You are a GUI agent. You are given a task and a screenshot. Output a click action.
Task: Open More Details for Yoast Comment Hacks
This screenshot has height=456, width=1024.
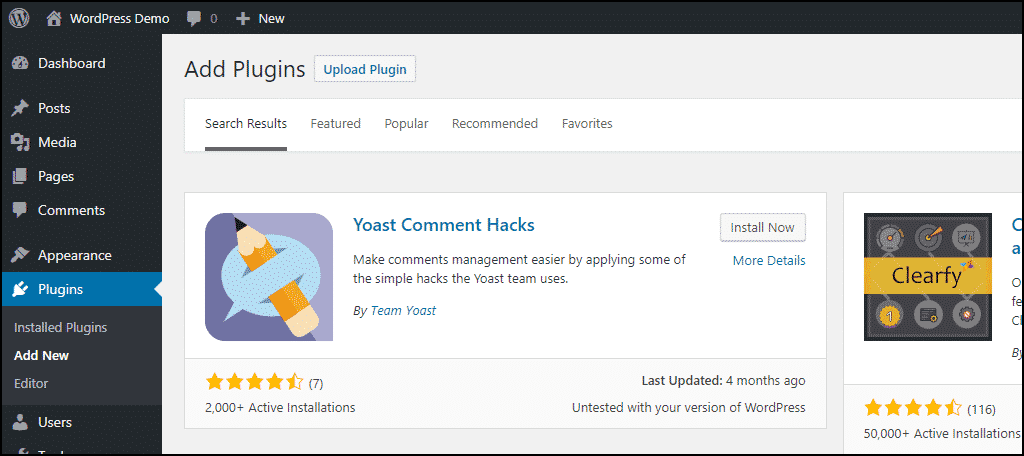point(769,261)
